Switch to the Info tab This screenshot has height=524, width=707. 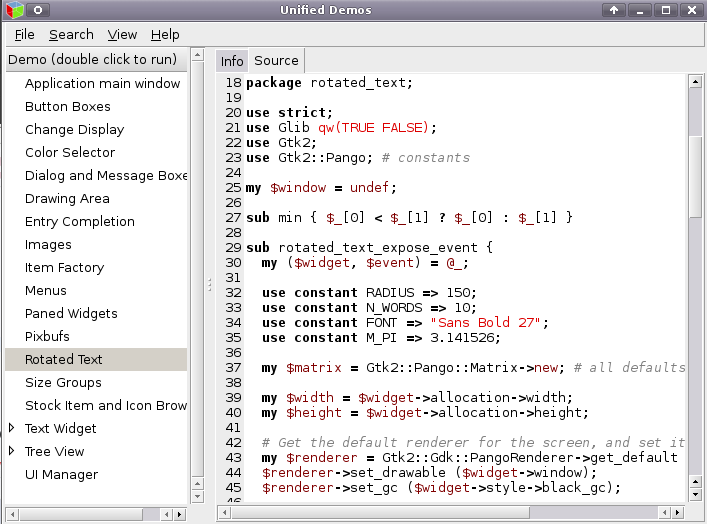(232, 60)
